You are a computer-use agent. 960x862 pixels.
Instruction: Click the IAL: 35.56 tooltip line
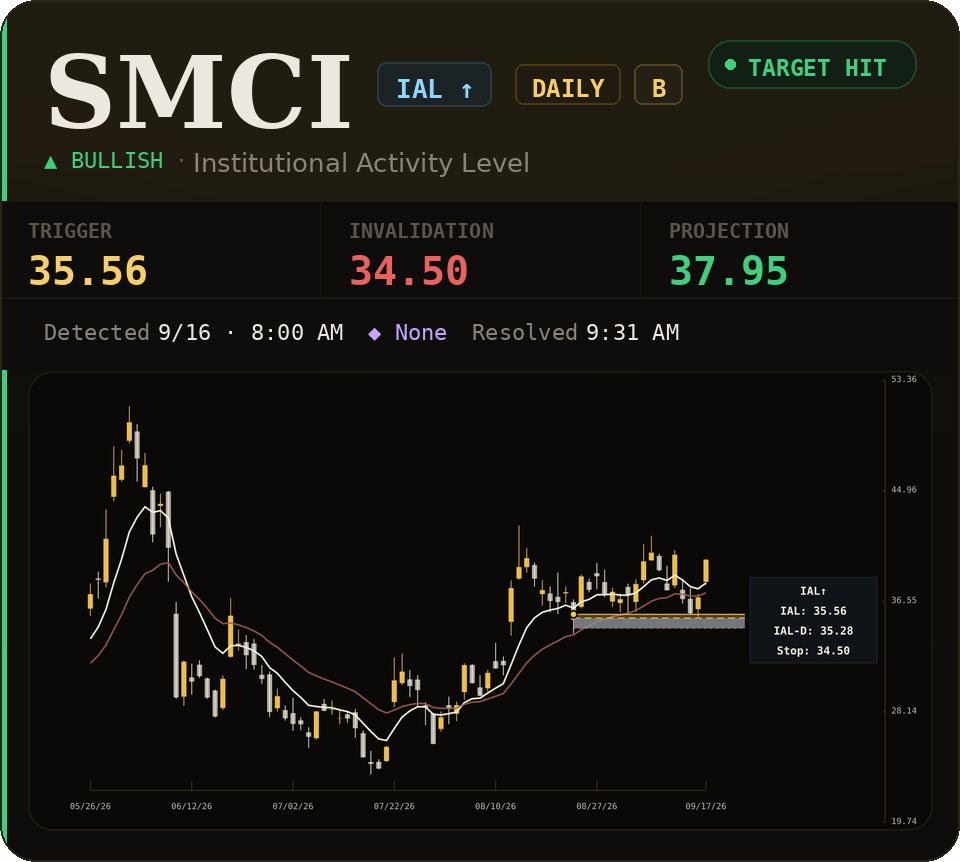click(x=813, y=611)
